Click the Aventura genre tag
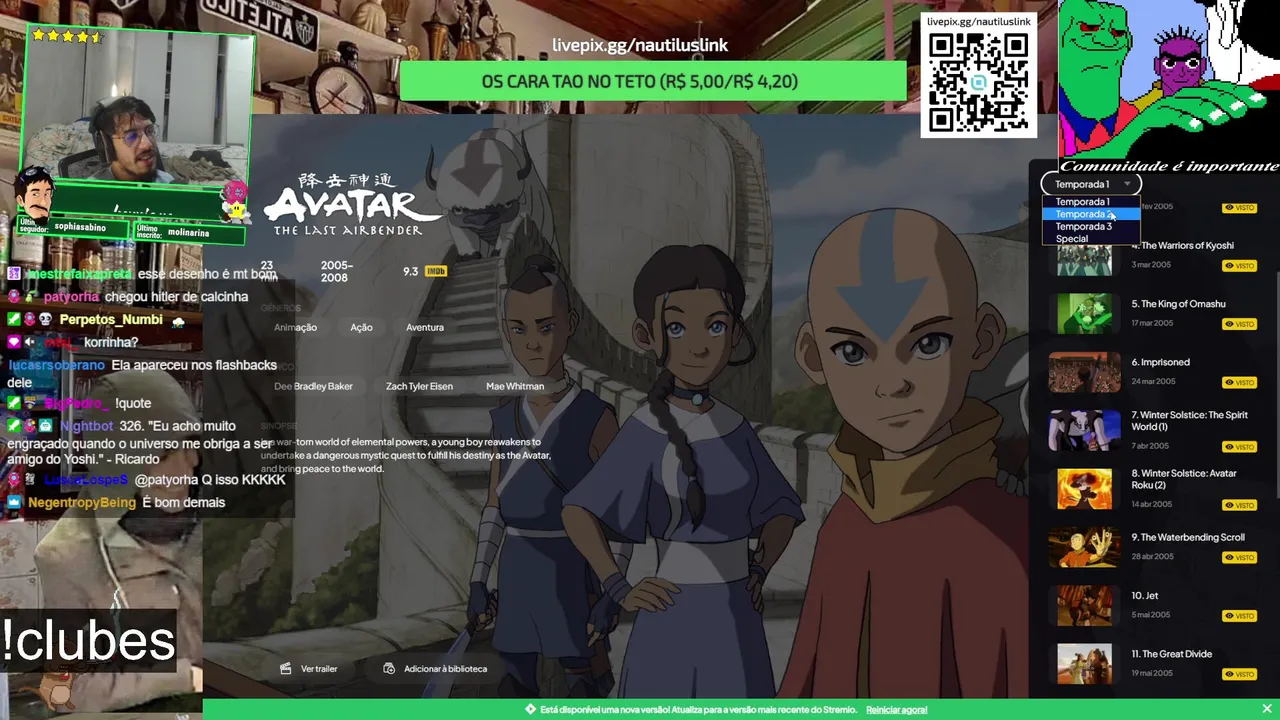 425,327
